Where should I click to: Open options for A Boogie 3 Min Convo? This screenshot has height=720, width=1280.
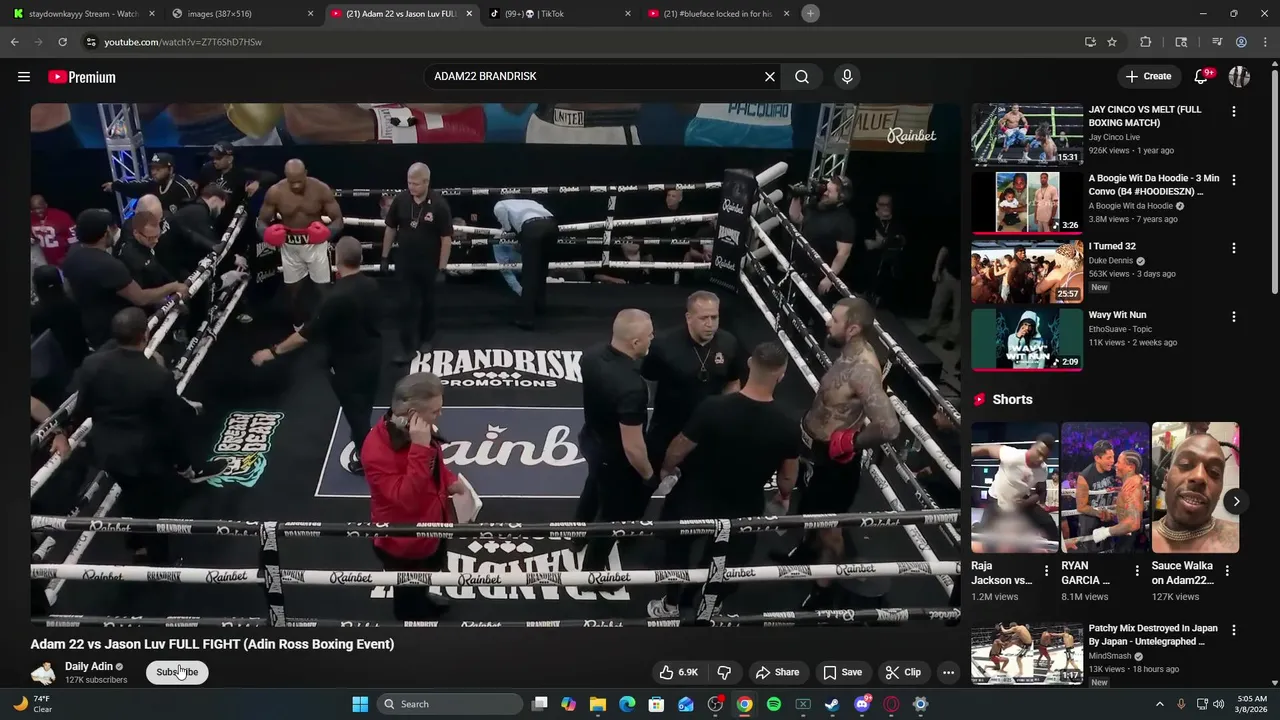1233,180
